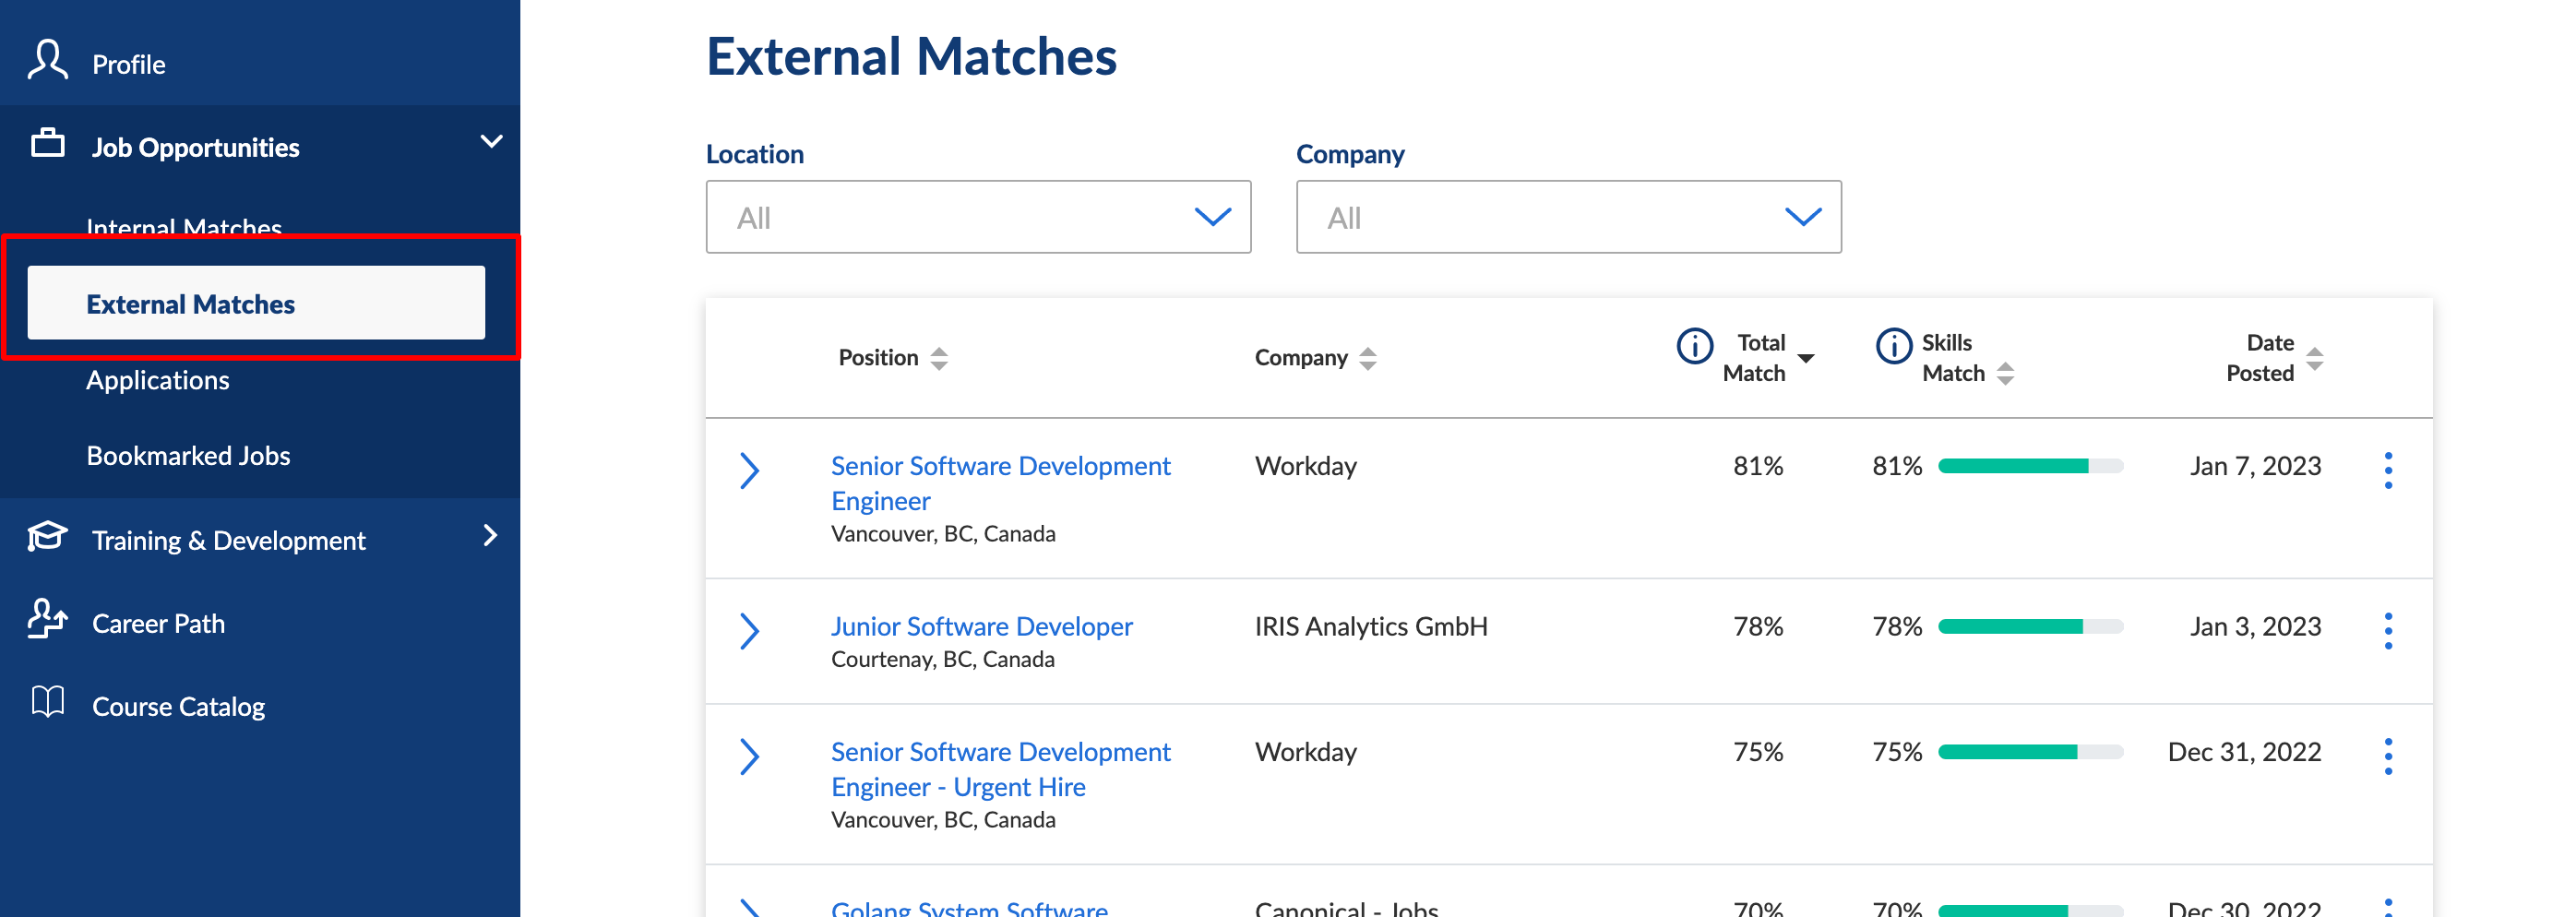Click the Course Catalog book icon
This screenshot has height=917, width=2576.
(x=47, y=702)
